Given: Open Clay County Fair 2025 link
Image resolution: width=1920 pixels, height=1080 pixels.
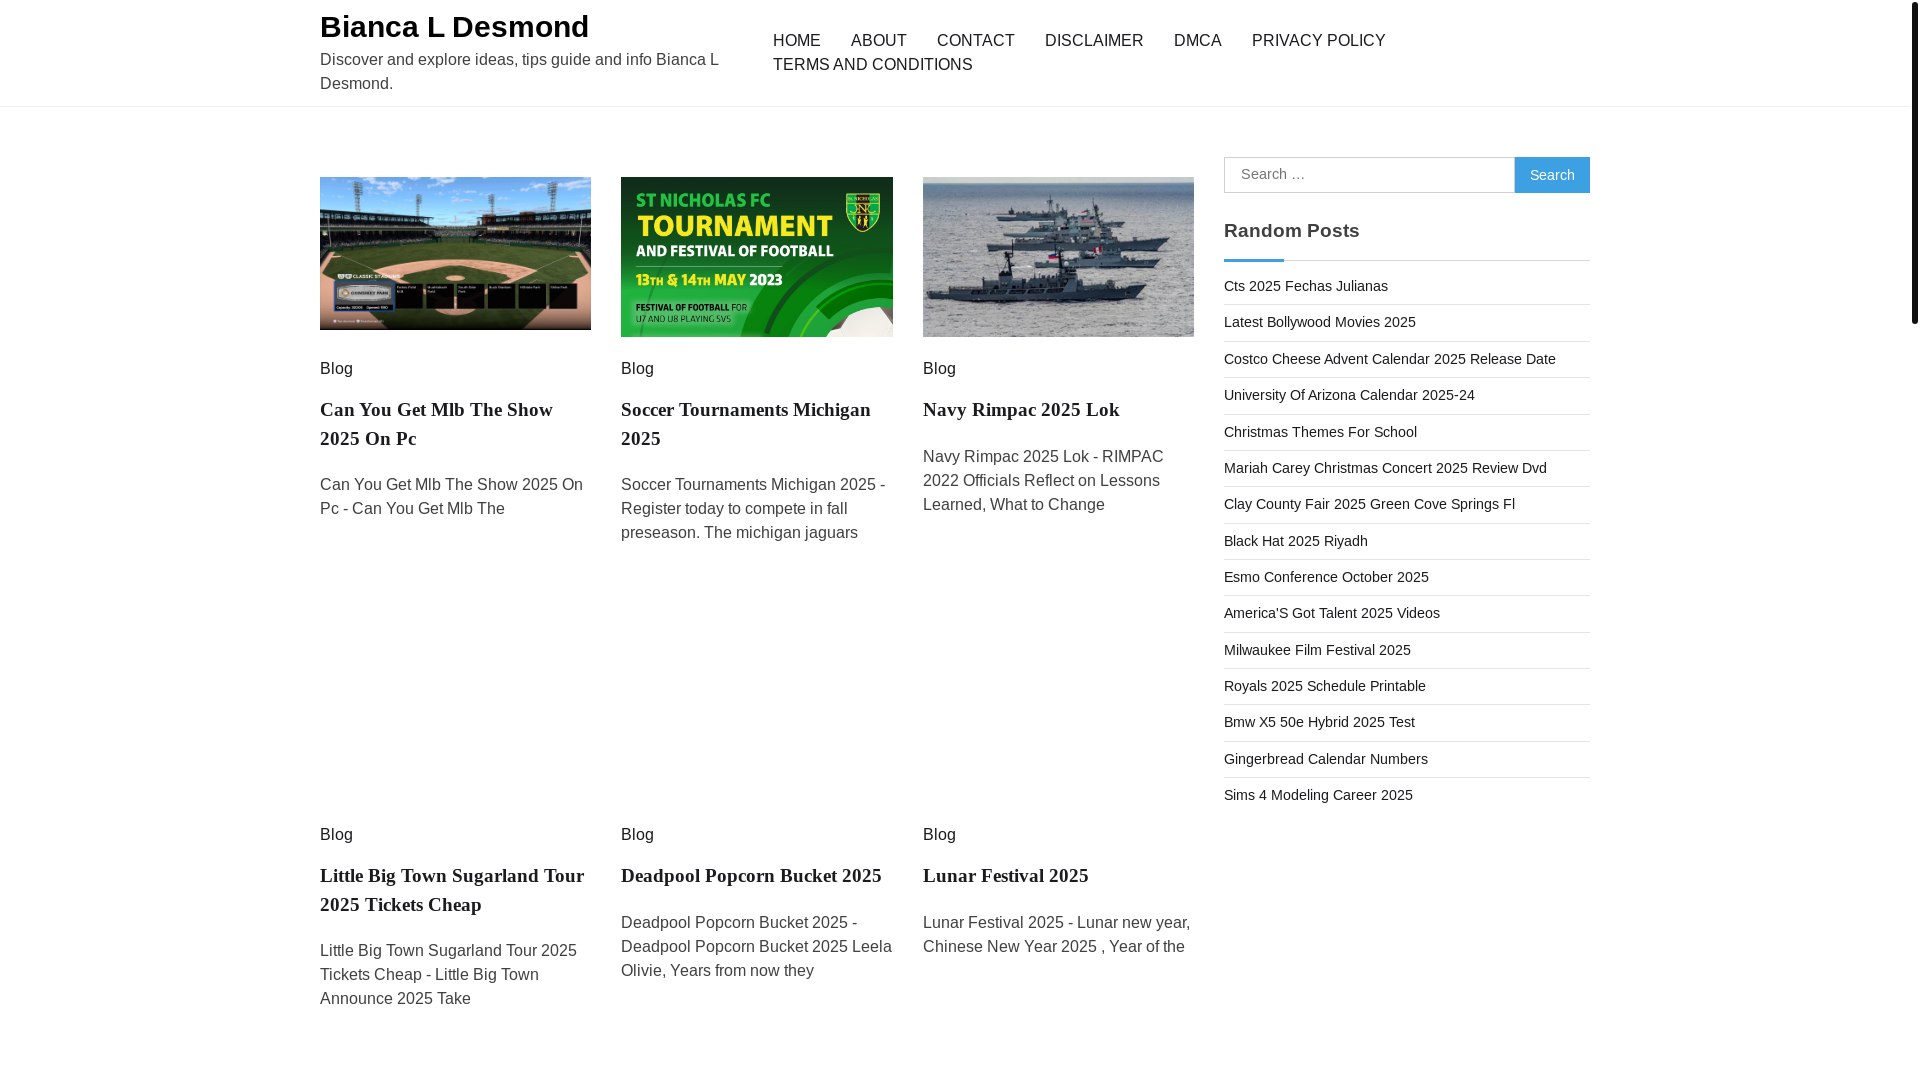Looking at the screenshot, I should coord(1368,504).
